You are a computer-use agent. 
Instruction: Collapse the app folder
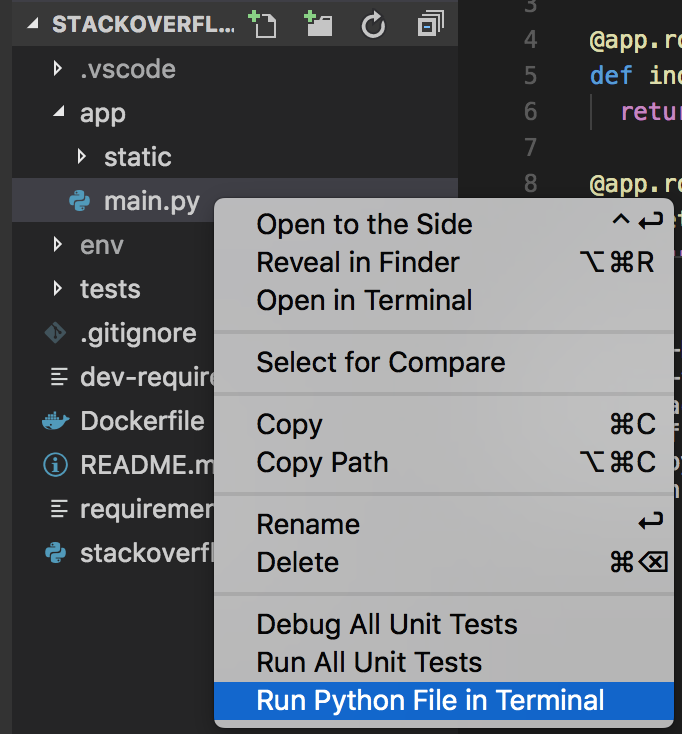click(x=57, y=113)
